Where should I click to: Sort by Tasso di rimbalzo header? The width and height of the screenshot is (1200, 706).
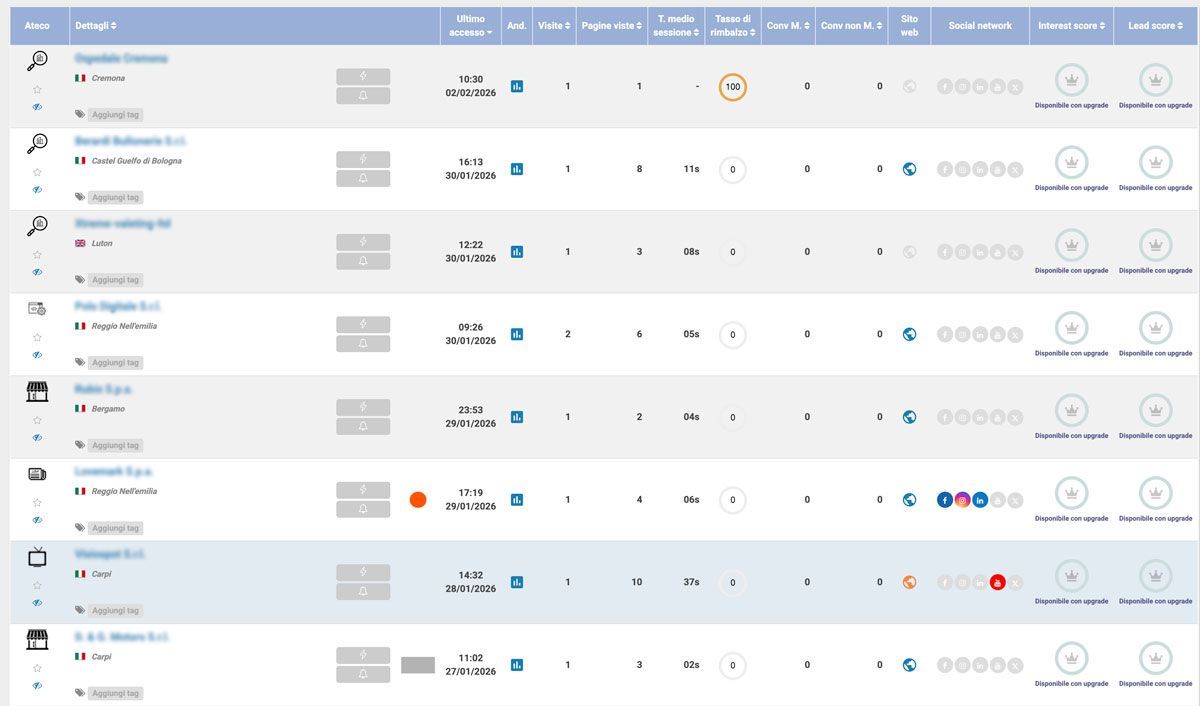[732, 26]
